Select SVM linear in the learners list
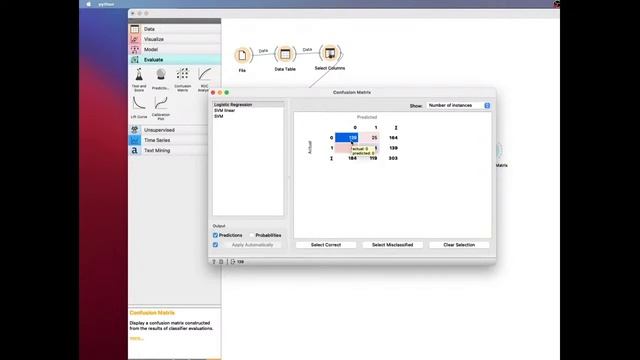 click(248, 110)
